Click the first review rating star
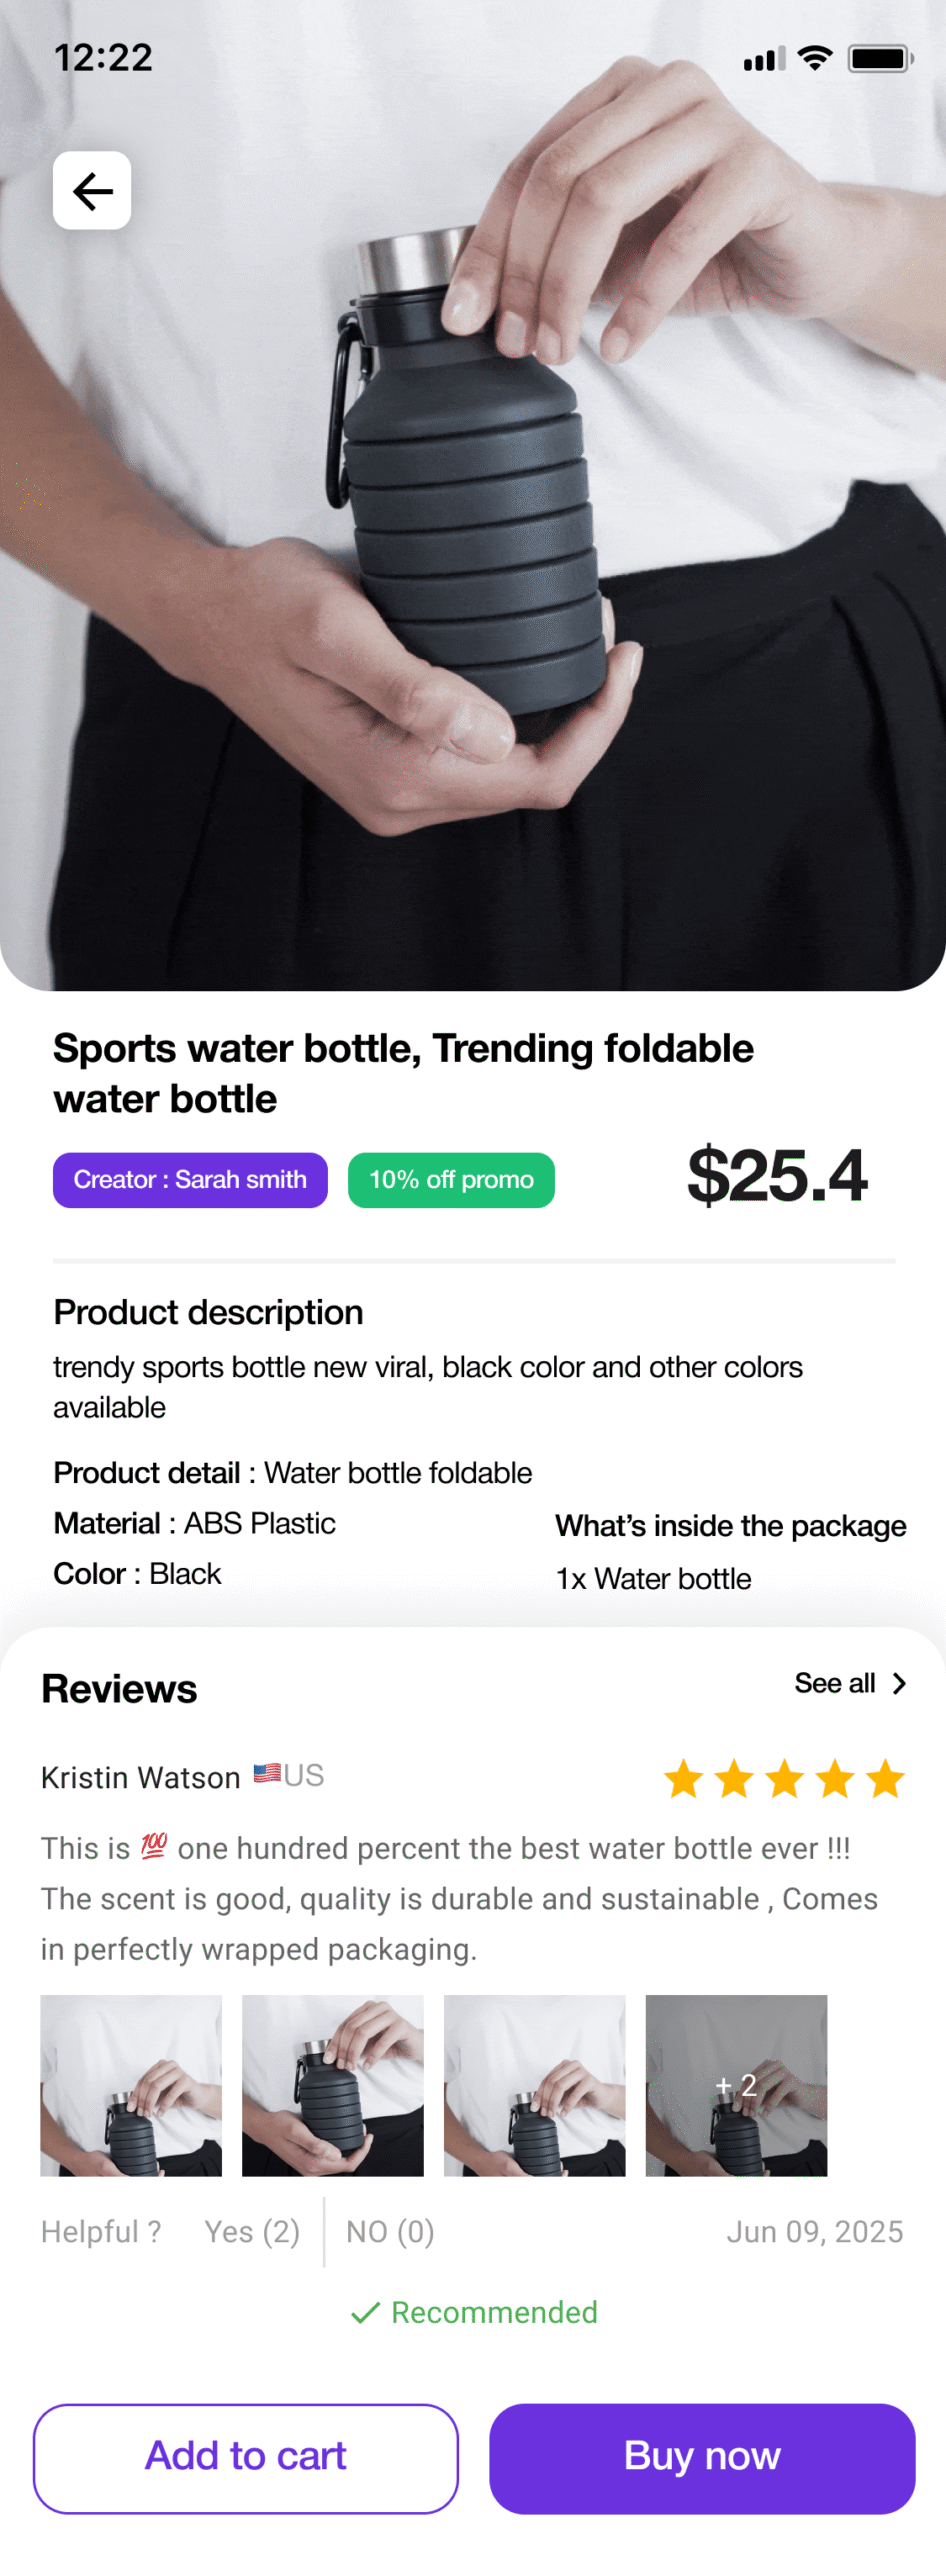946x2560 pixels. click(x=684, y=1779)
